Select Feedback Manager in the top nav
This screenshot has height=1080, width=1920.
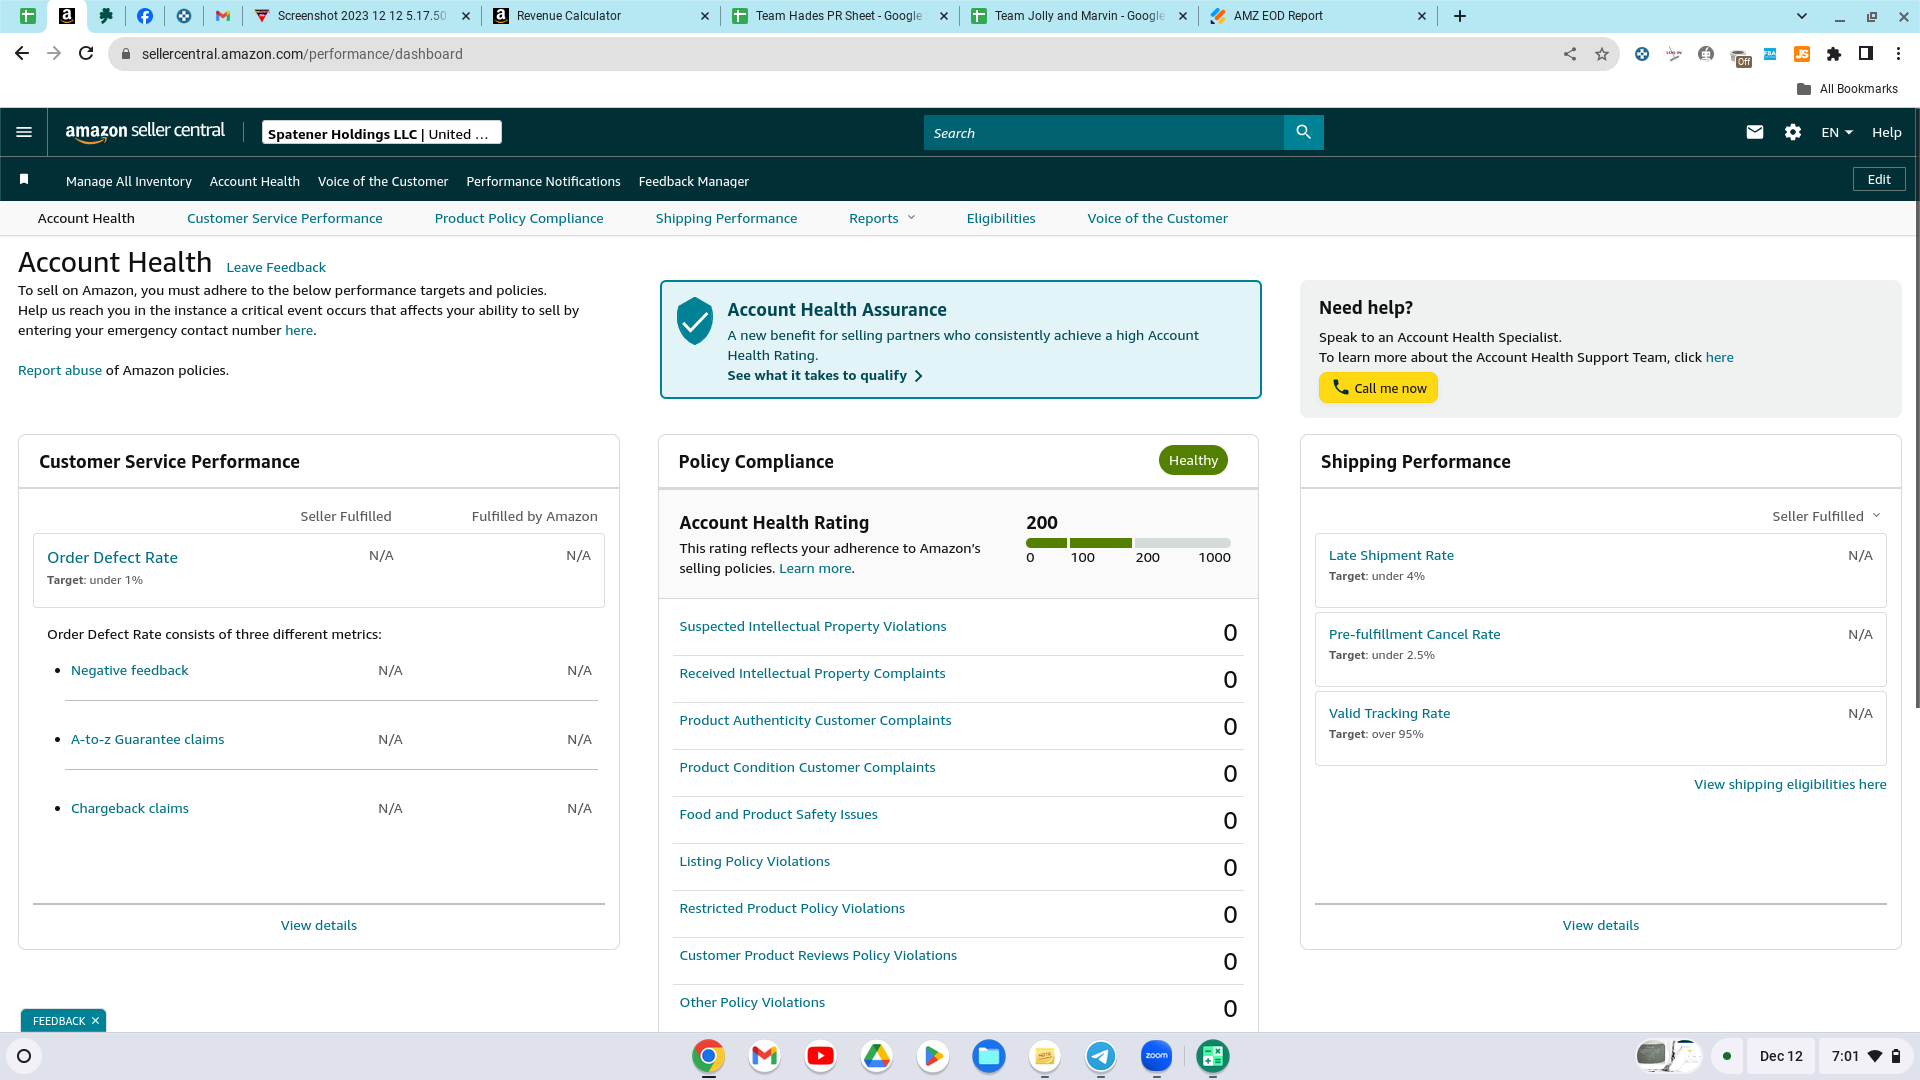693,181
